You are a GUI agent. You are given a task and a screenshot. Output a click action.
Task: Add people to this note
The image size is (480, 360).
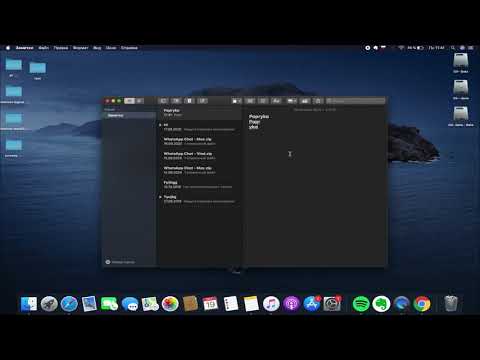(x=305, y=101)
